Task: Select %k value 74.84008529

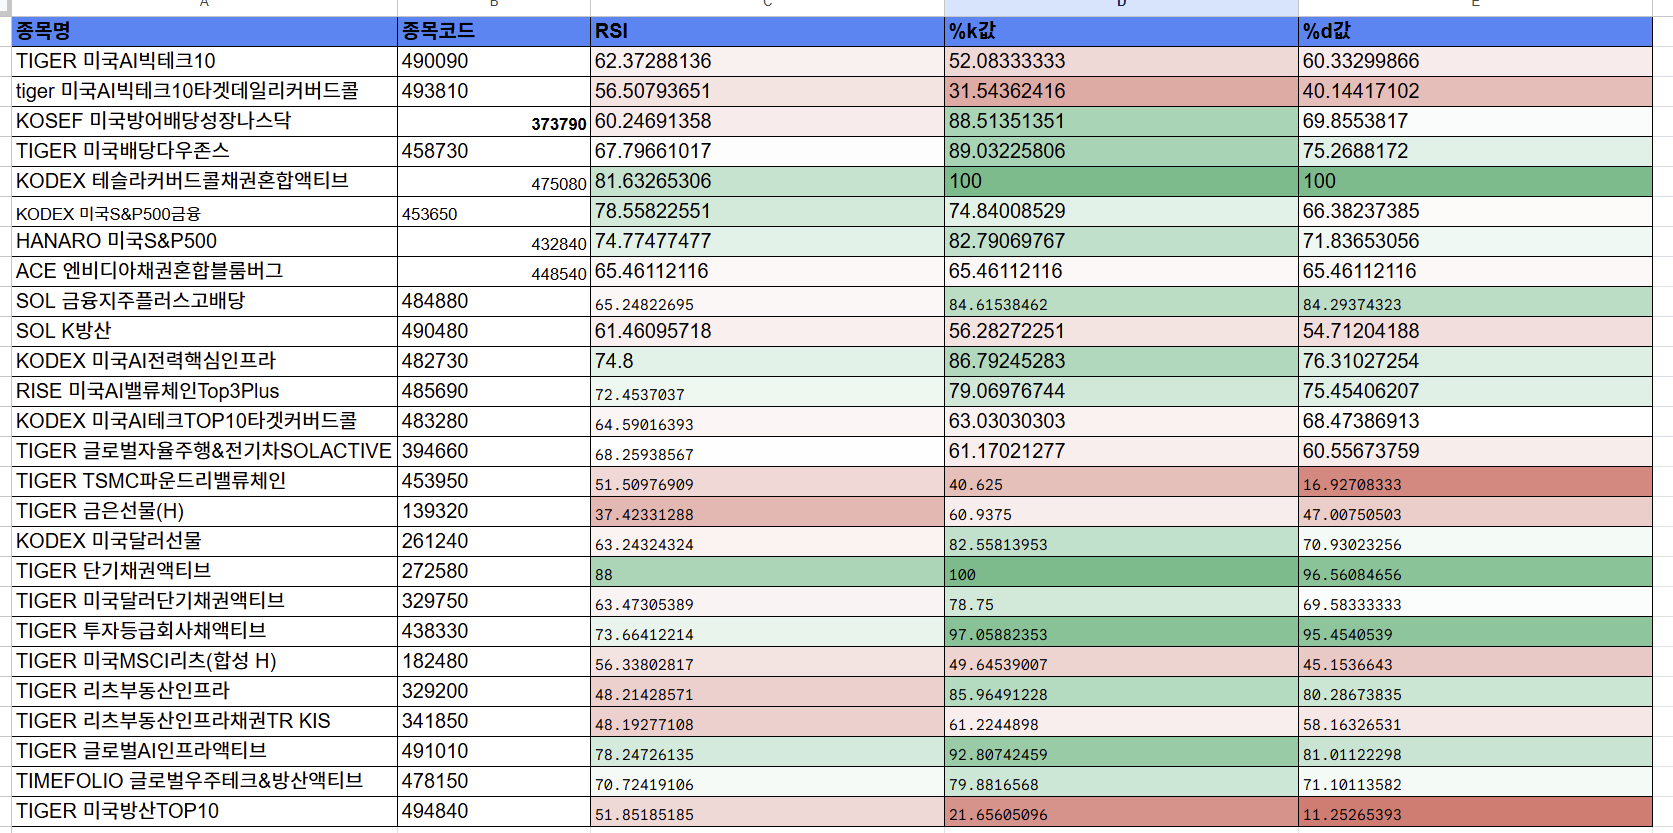Action: pos(1121,211)
